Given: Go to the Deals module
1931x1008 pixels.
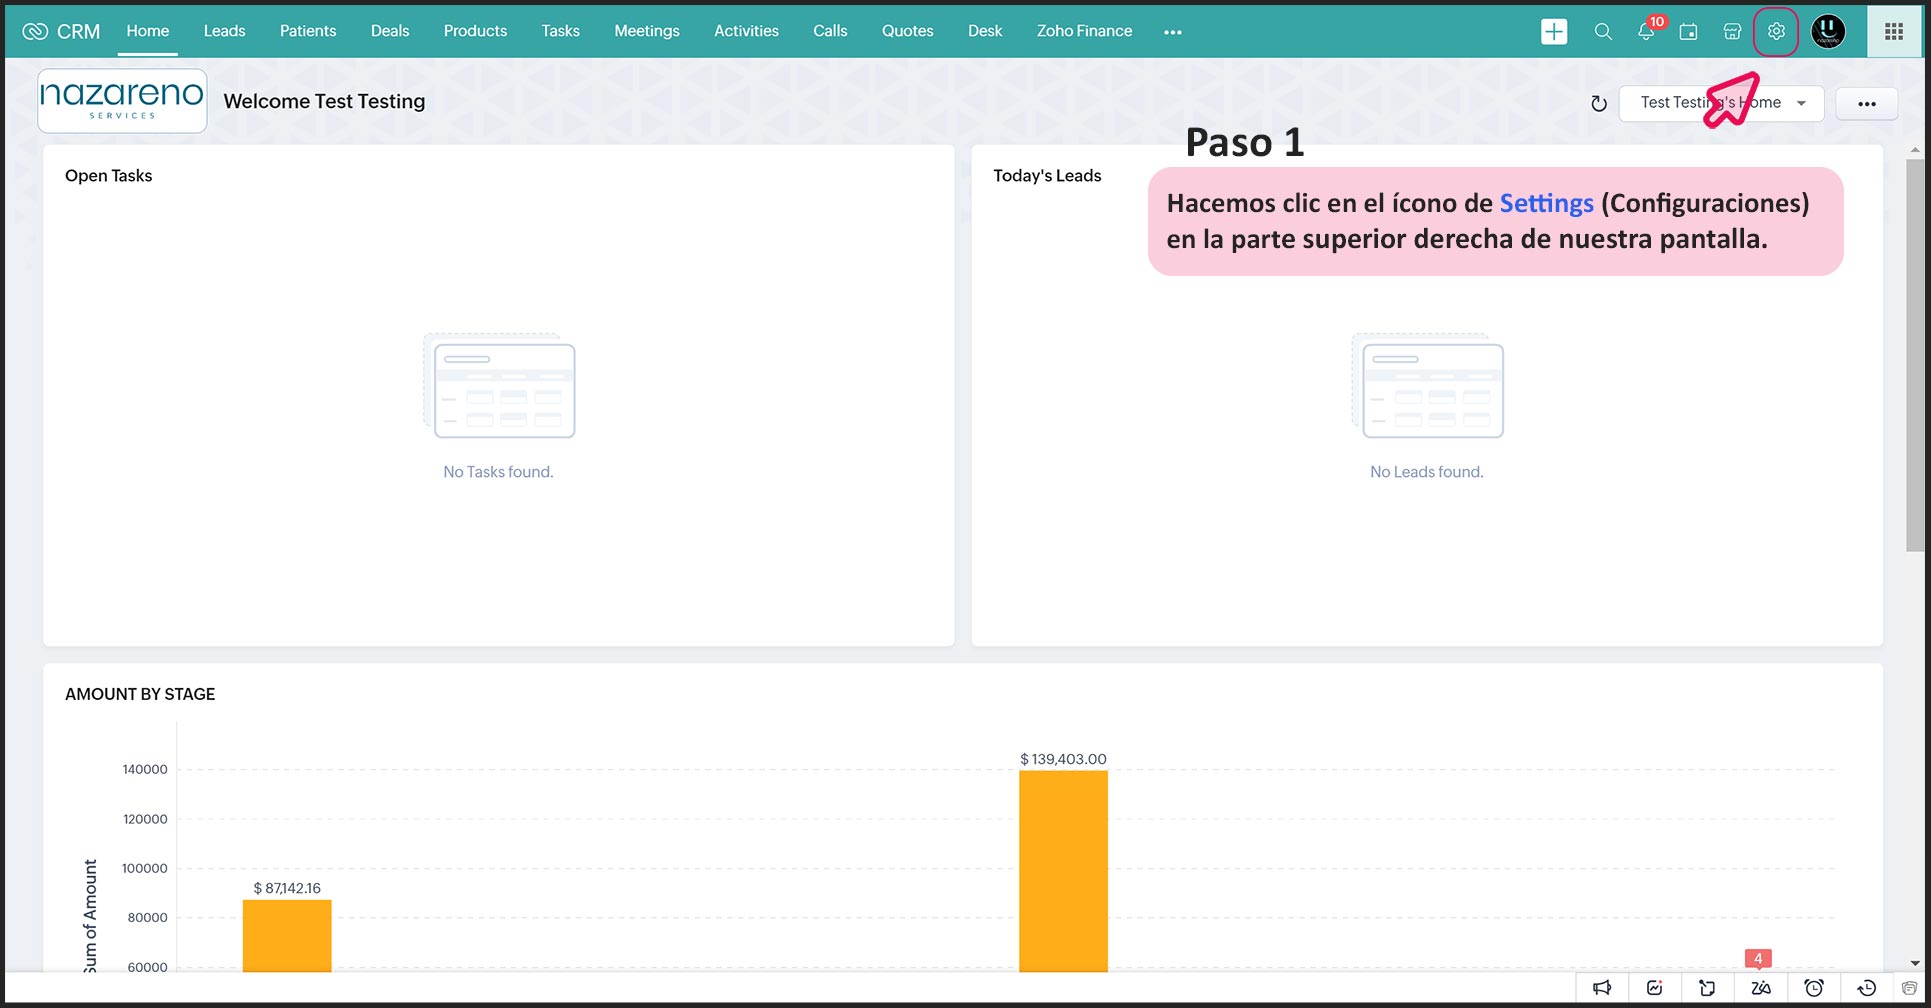Looking at the screenshot, I should [x=389, y=31].
